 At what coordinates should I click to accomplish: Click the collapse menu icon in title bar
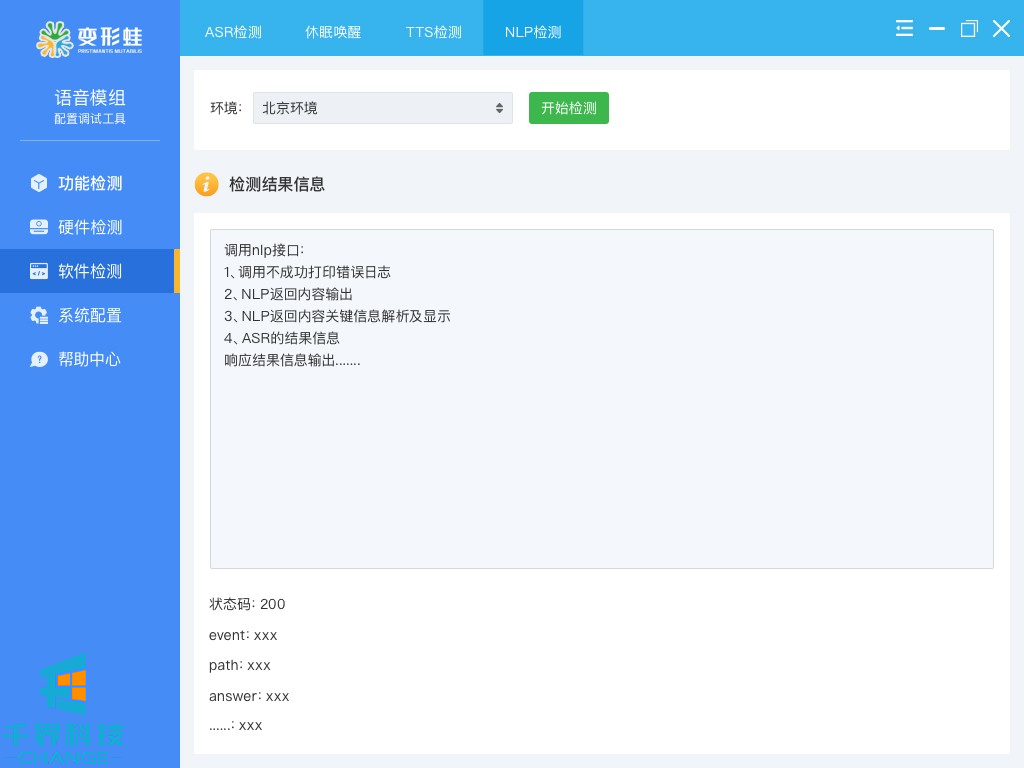point(904,29)
